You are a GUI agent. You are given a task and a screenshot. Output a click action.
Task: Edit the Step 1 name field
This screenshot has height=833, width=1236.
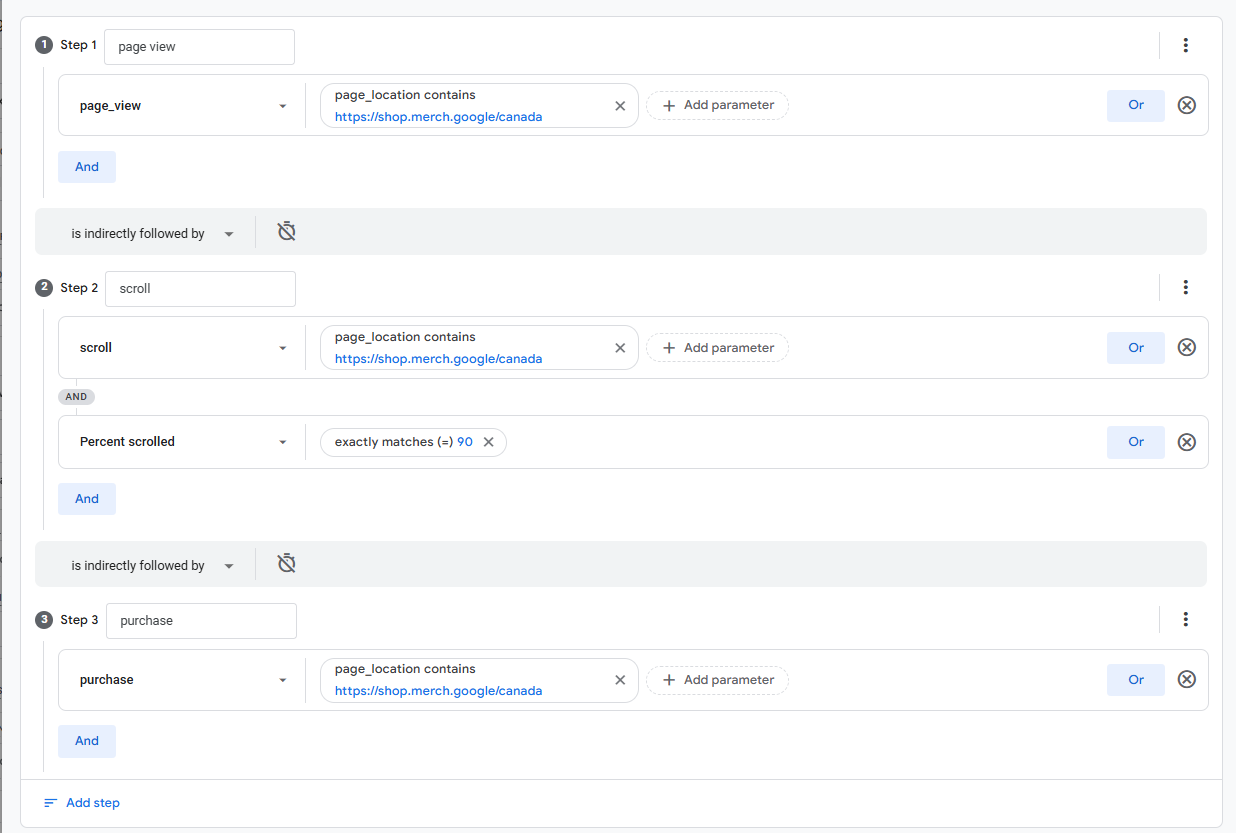[x=199, y=47]
